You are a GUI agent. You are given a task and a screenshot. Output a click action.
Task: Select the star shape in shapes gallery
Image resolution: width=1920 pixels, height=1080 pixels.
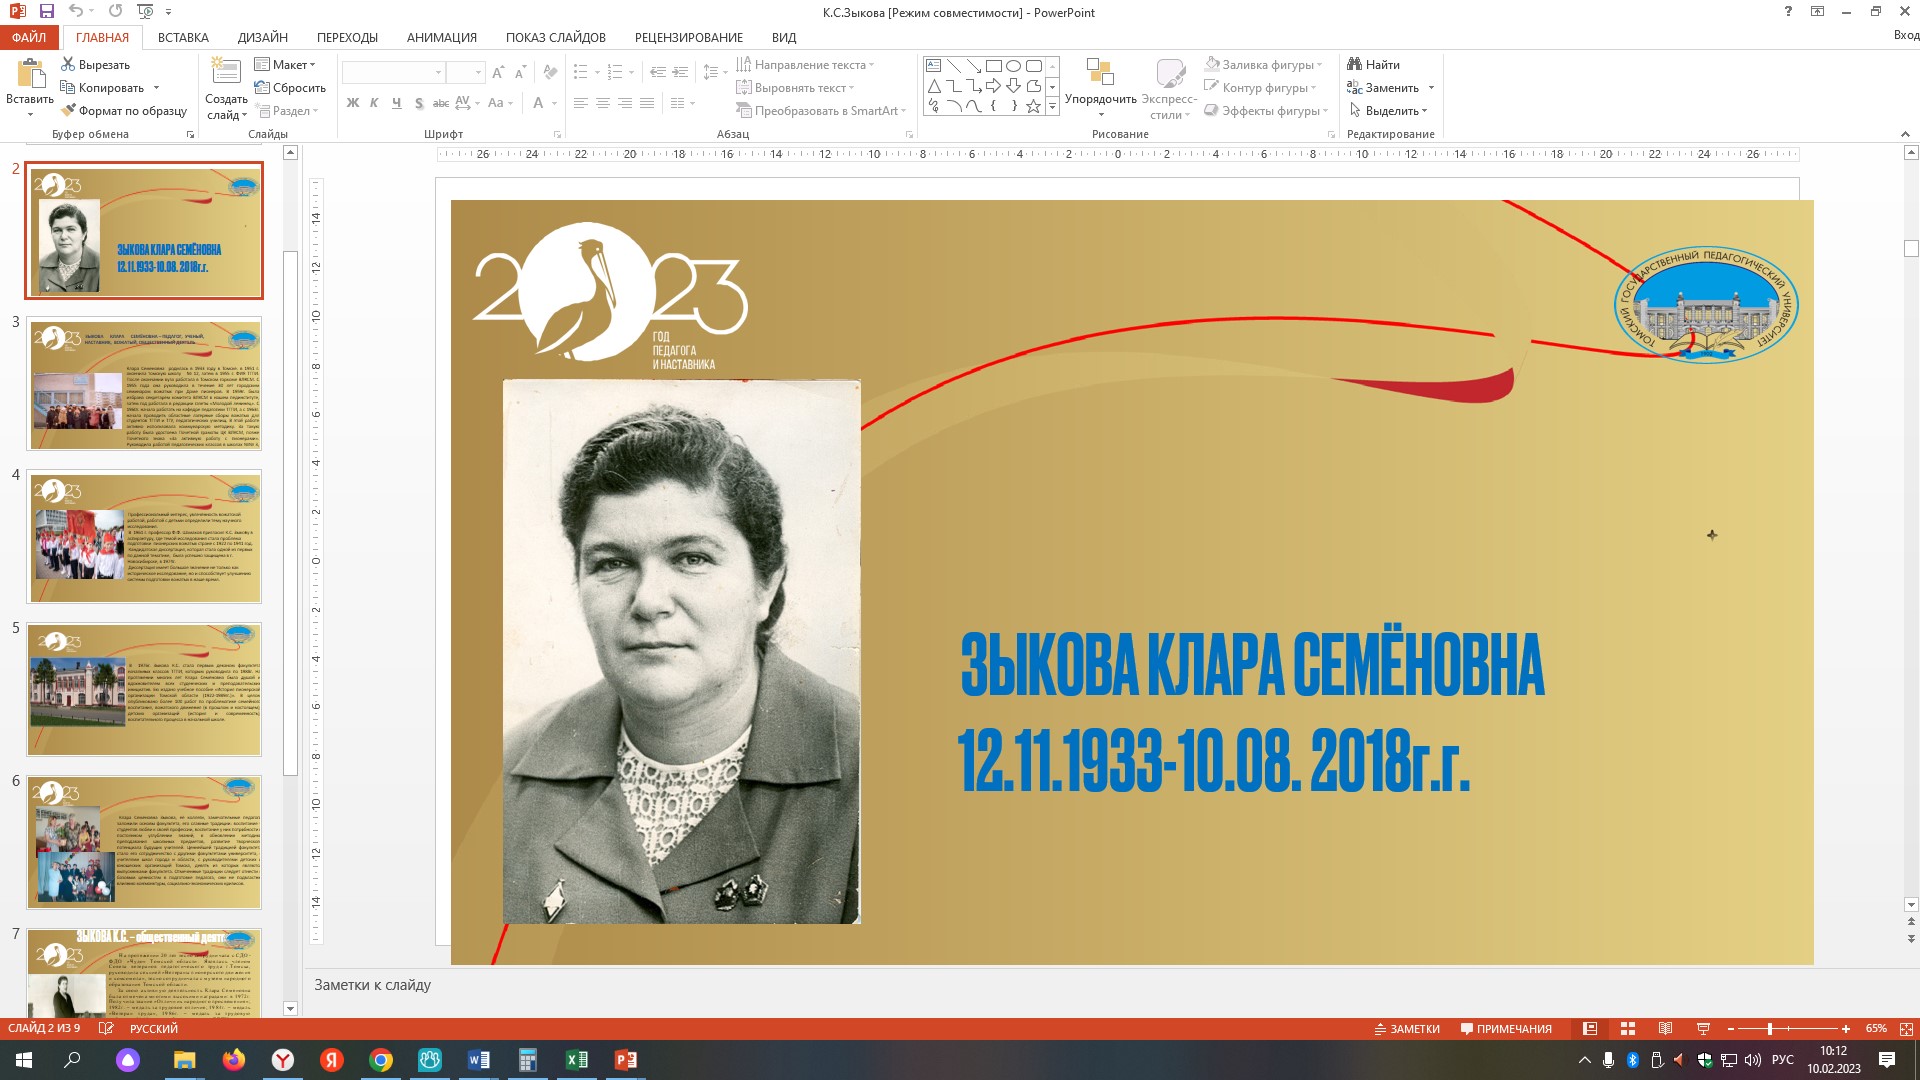[x=1033, y=106]
